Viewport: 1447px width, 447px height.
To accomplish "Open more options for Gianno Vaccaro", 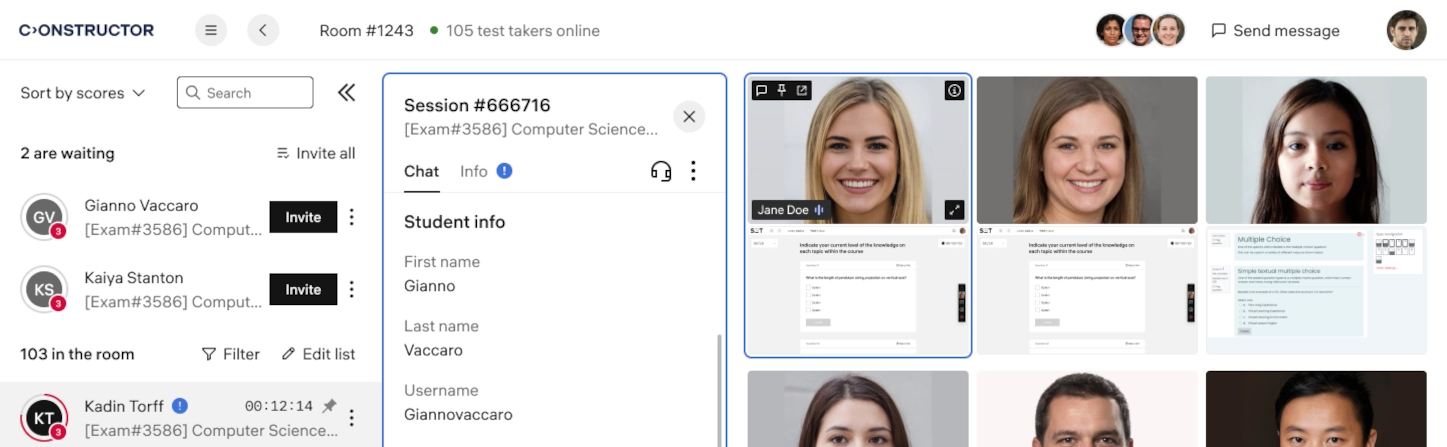I will pos(351,217).
